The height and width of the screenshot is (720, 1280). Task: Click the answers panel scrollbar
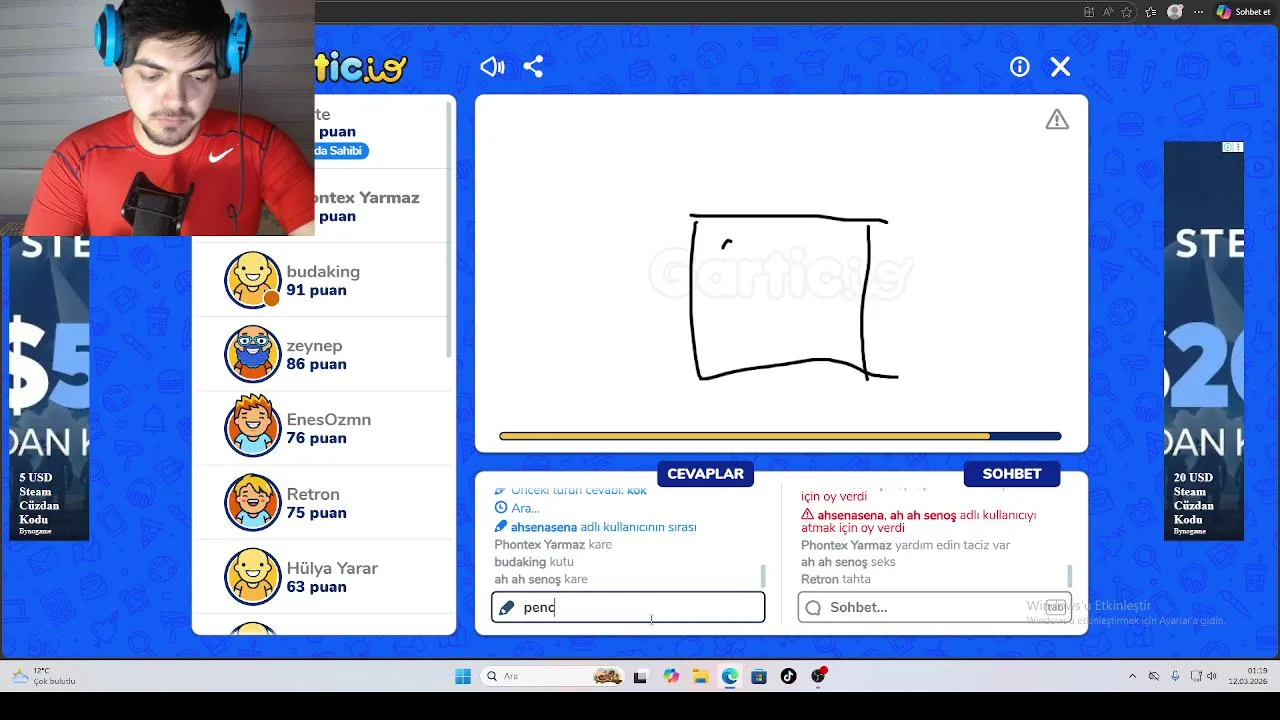(763, 576)
